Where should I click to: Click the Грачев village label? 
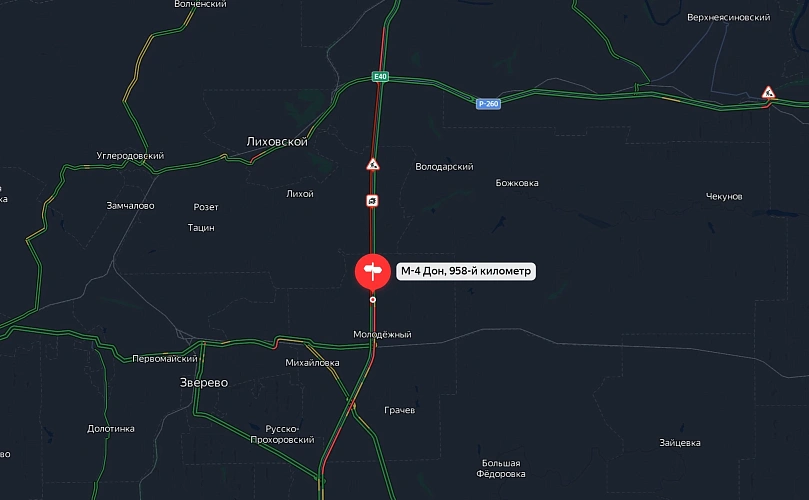[x=399, y=410]
